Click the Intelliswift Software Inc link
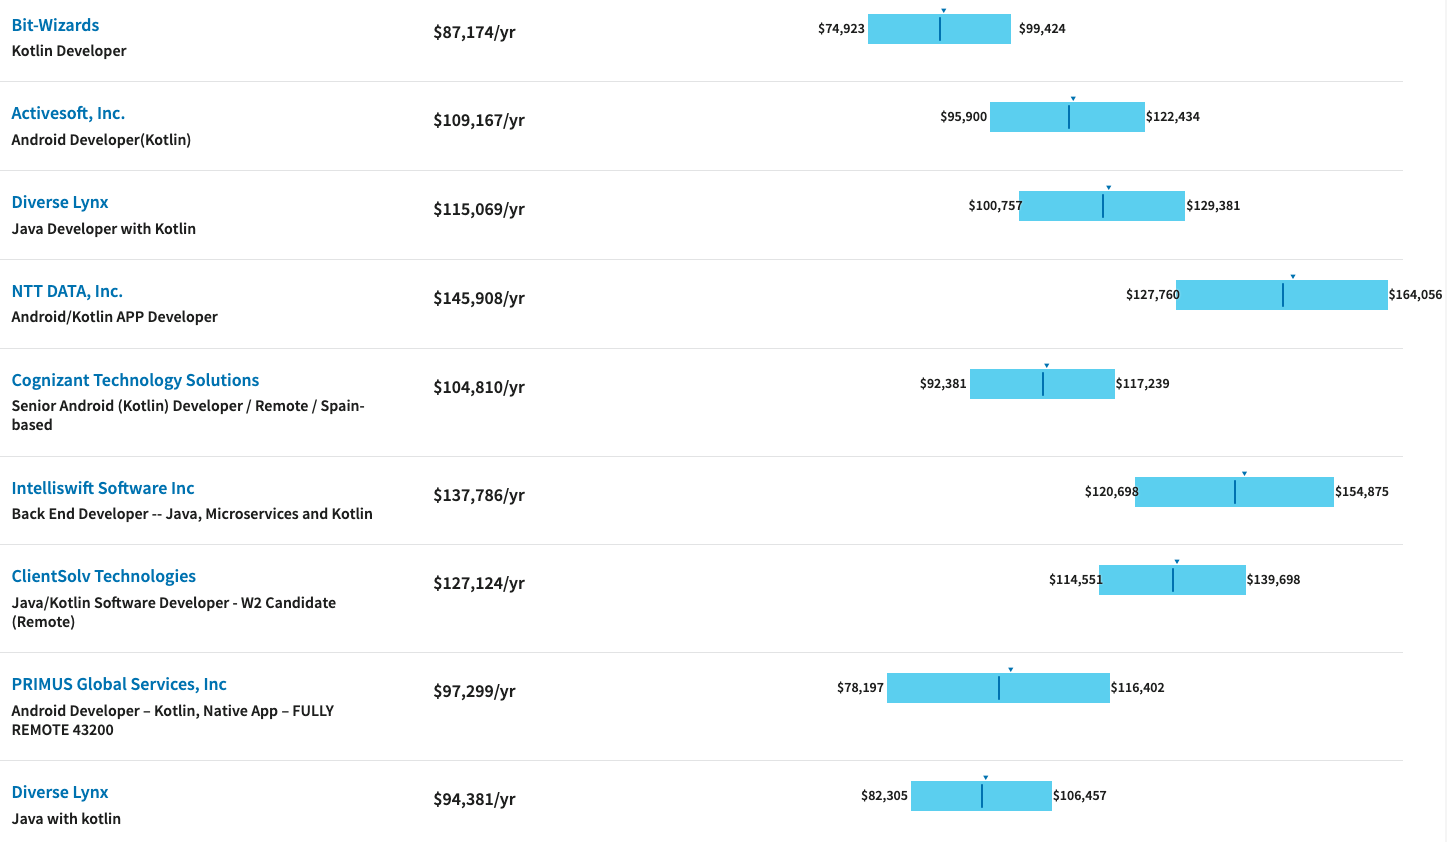 tap(103, 488)
